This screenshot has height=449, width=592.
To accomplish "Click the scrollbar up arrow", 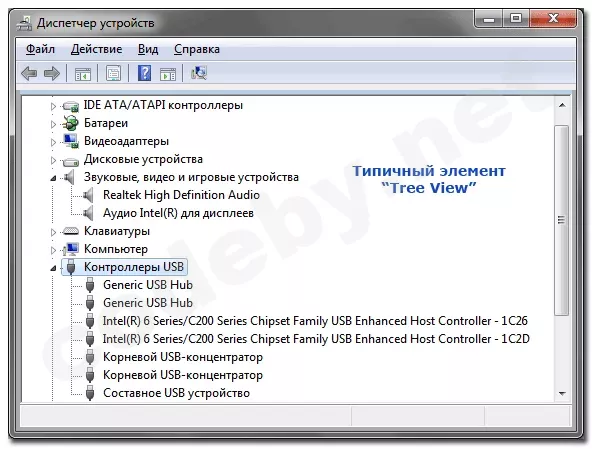I will [562, 105].
